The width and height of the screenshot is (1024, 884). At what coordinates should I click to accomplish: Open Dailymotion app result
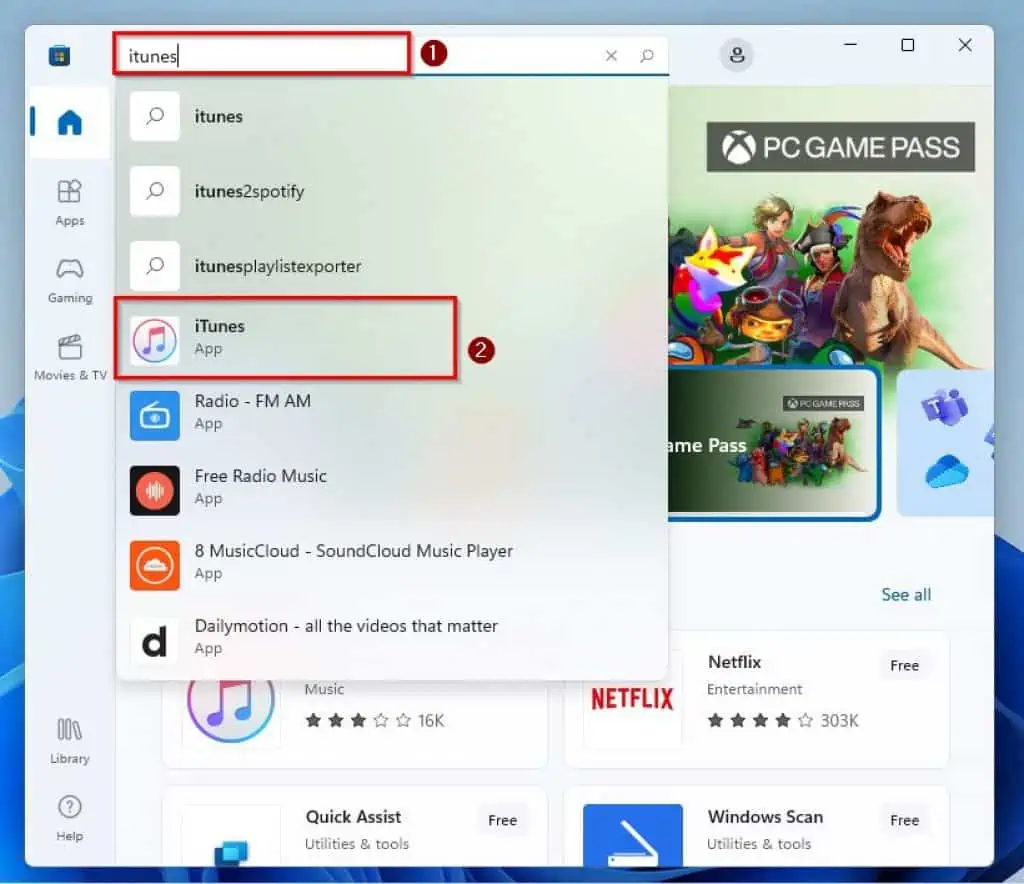392,640
